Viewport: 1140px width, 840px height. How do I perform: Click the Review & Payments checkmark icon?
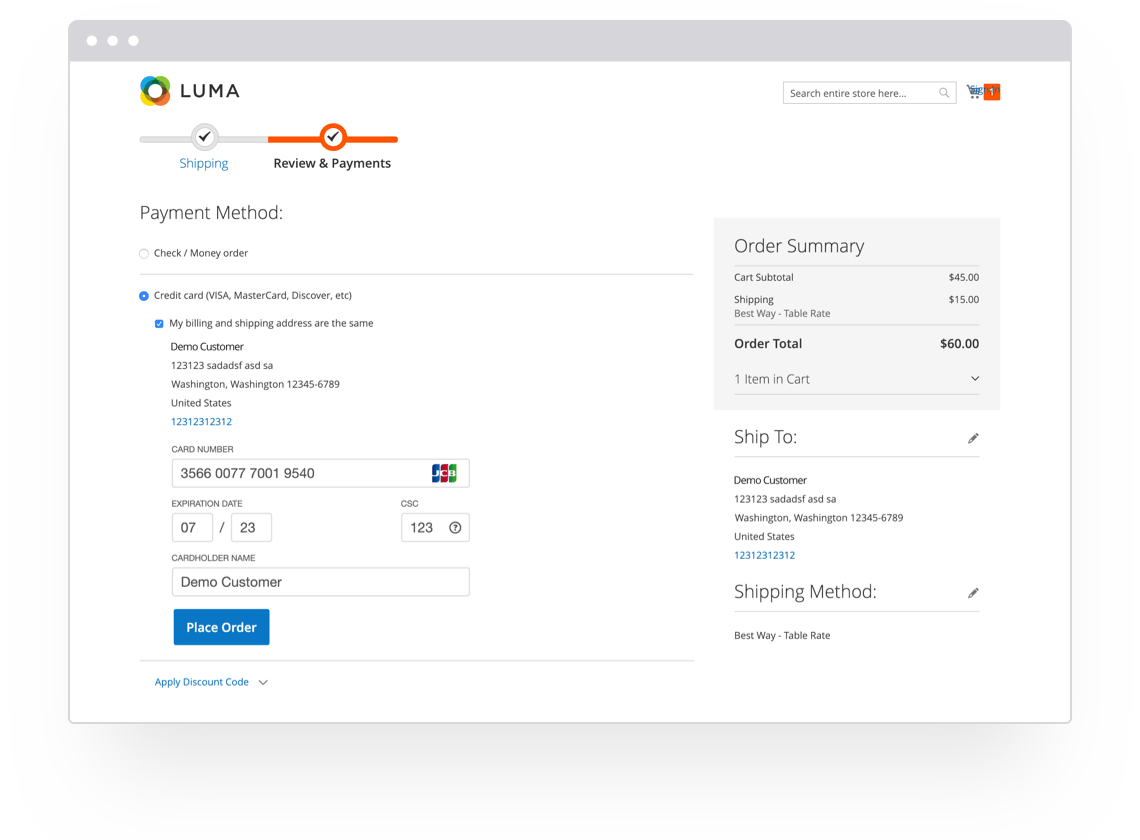tap(333, 137)
